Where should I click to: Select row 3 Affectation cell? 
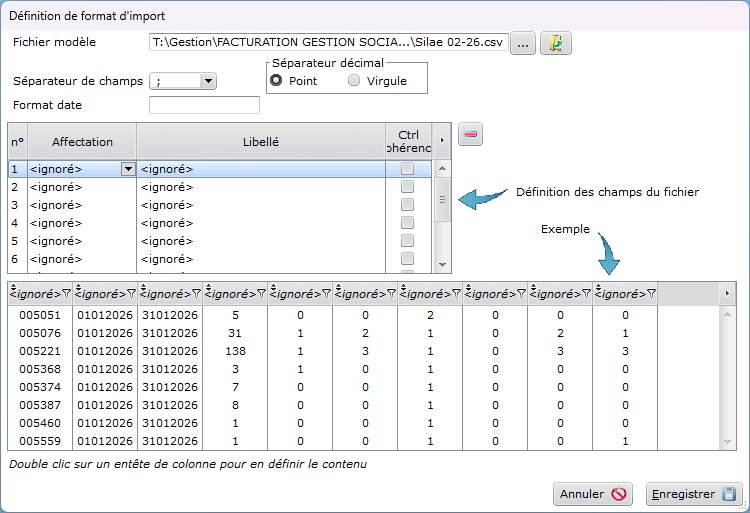tap(82, 205)
